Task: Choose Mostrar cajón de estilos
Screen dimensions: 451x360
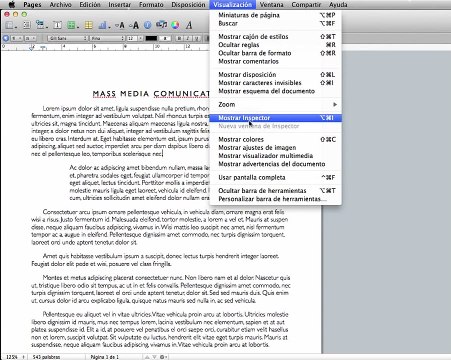Action: [x=275, y=37]
